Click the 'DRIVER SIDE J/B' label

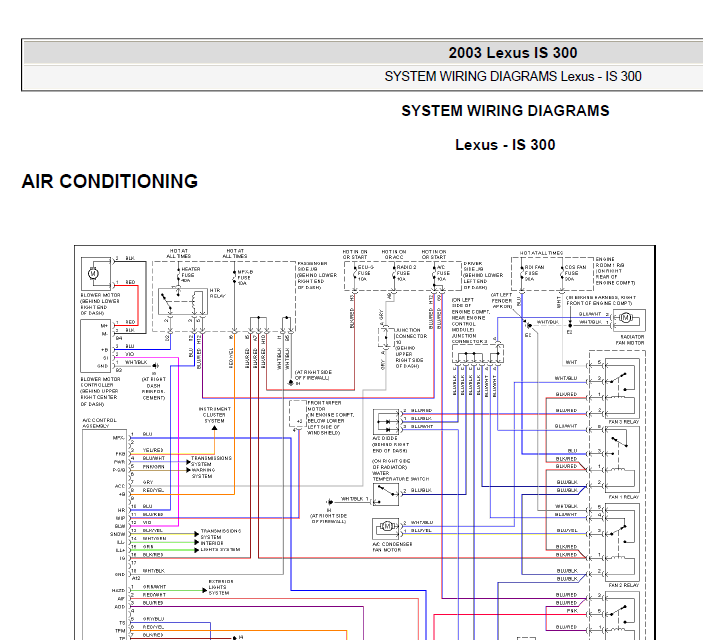(473, 266)
